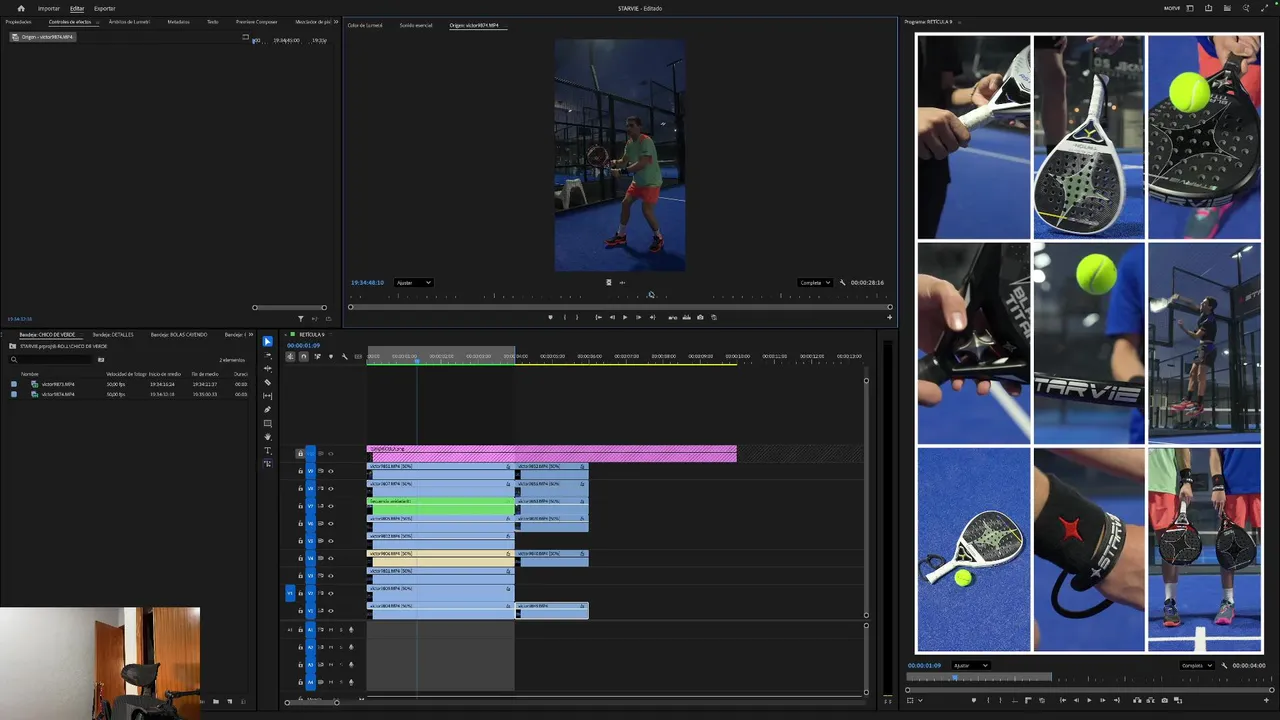Image resolution: width=1280 pixels, height=720 pixels.
Task: Toggle sync lock on track V5
Action: [x=321, y=541]
